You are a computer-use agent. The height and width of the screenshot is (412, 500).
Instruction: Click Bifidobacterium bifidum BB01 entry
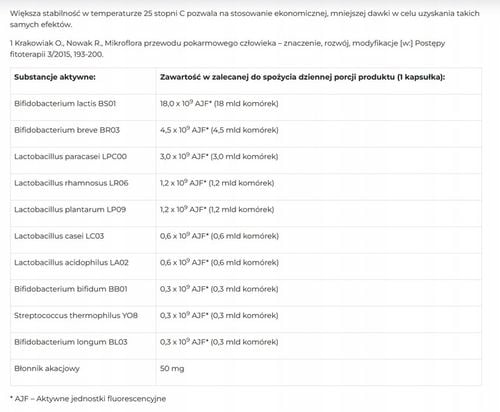(71, 289)
